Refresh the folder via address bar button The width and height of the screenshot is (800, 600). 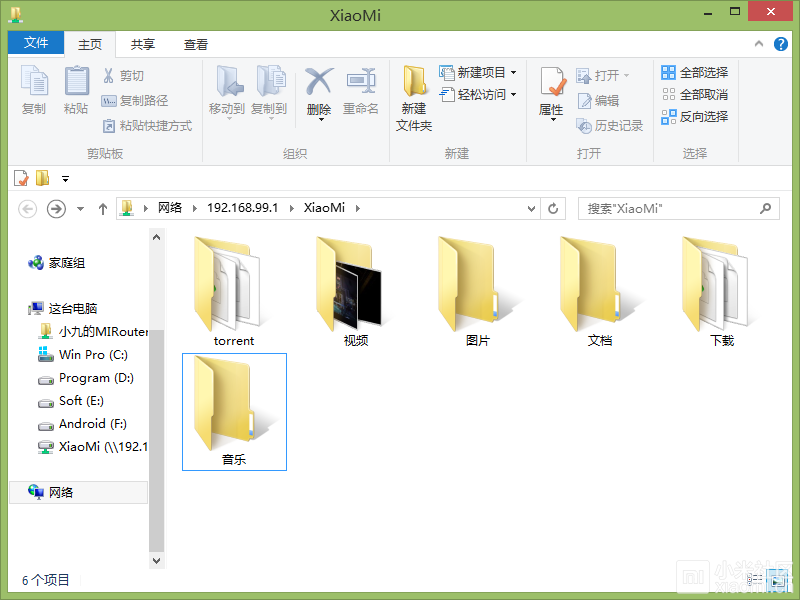pyautogui.click(x=553, y=209)
